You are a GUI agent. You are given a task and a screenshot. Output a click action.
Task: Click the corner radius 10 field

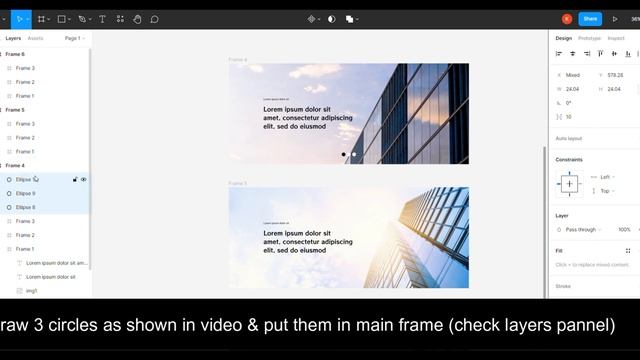coord(569,117)
